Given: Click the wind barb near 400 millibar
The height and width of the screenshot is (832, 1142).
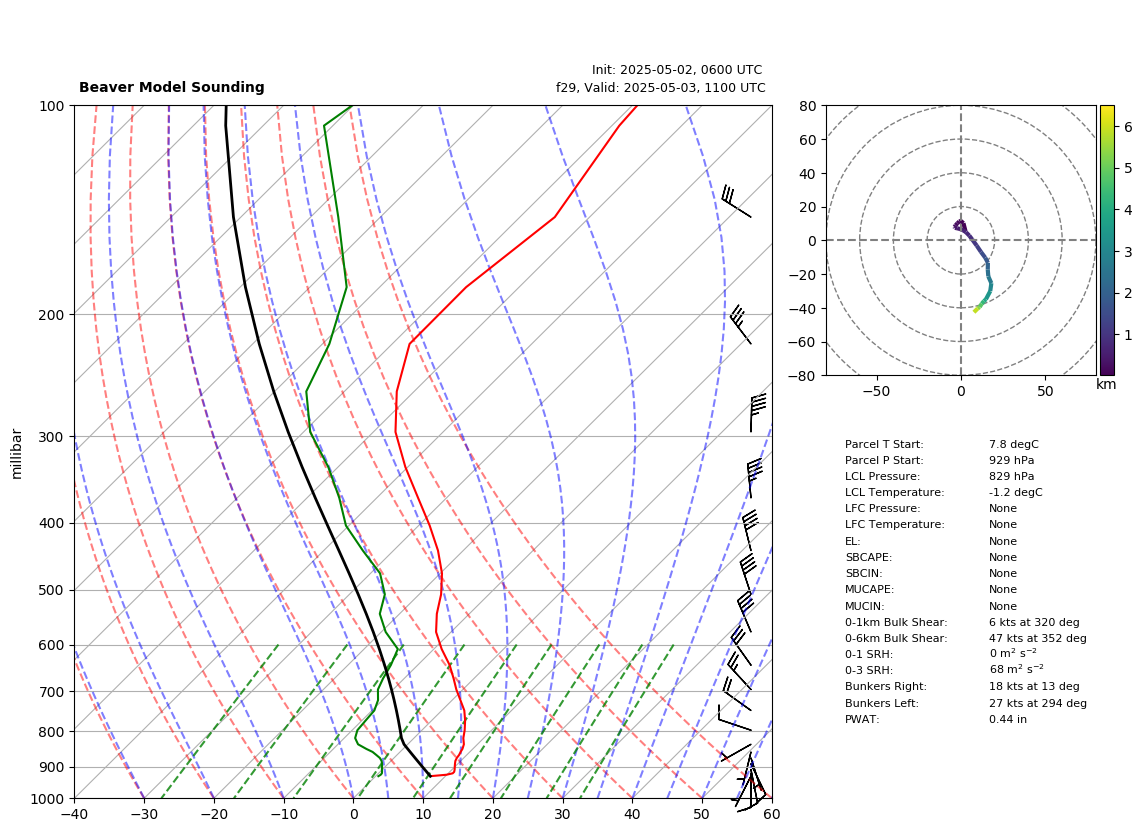Looking at the screenshot, I should (x=749, y=530).
